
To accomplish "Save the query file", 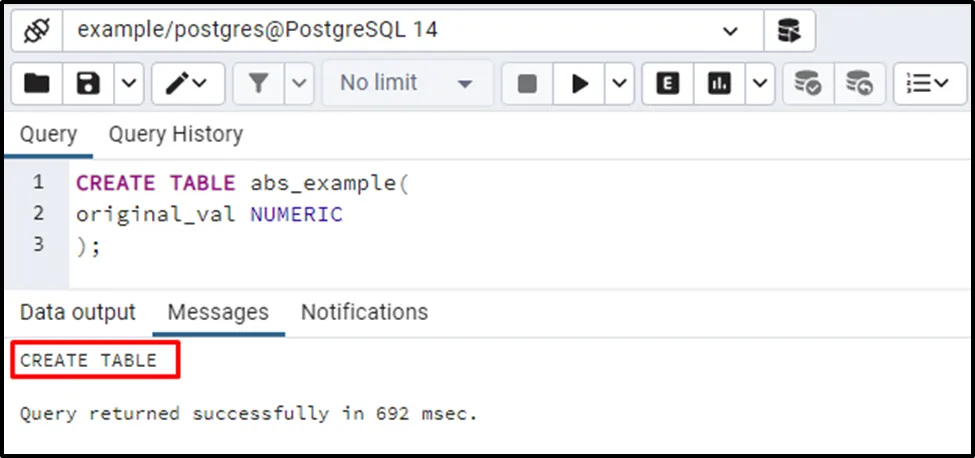I will (x=89, y=84).
